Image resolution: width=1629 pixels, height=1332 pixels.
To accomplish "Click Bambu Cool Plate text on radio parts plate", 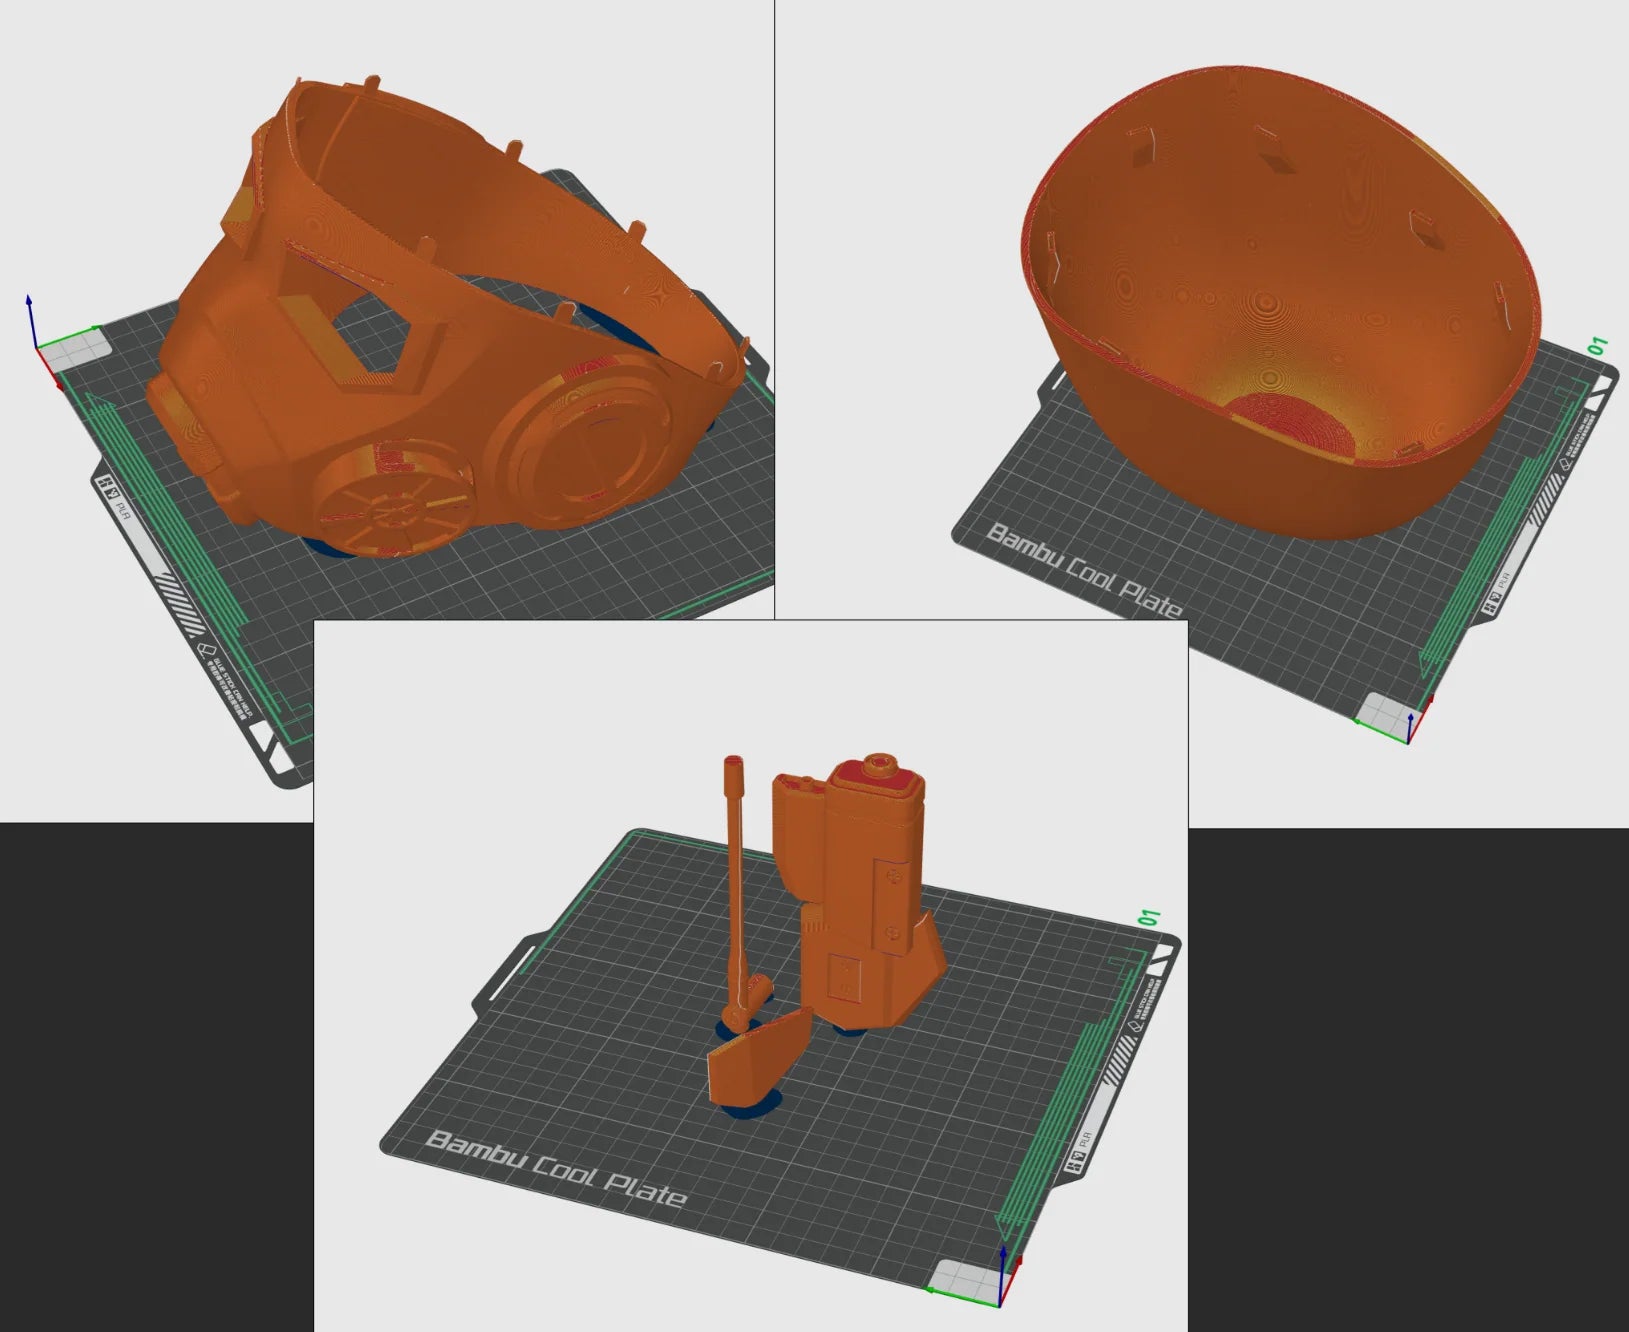I will [x=556, y=1168].
